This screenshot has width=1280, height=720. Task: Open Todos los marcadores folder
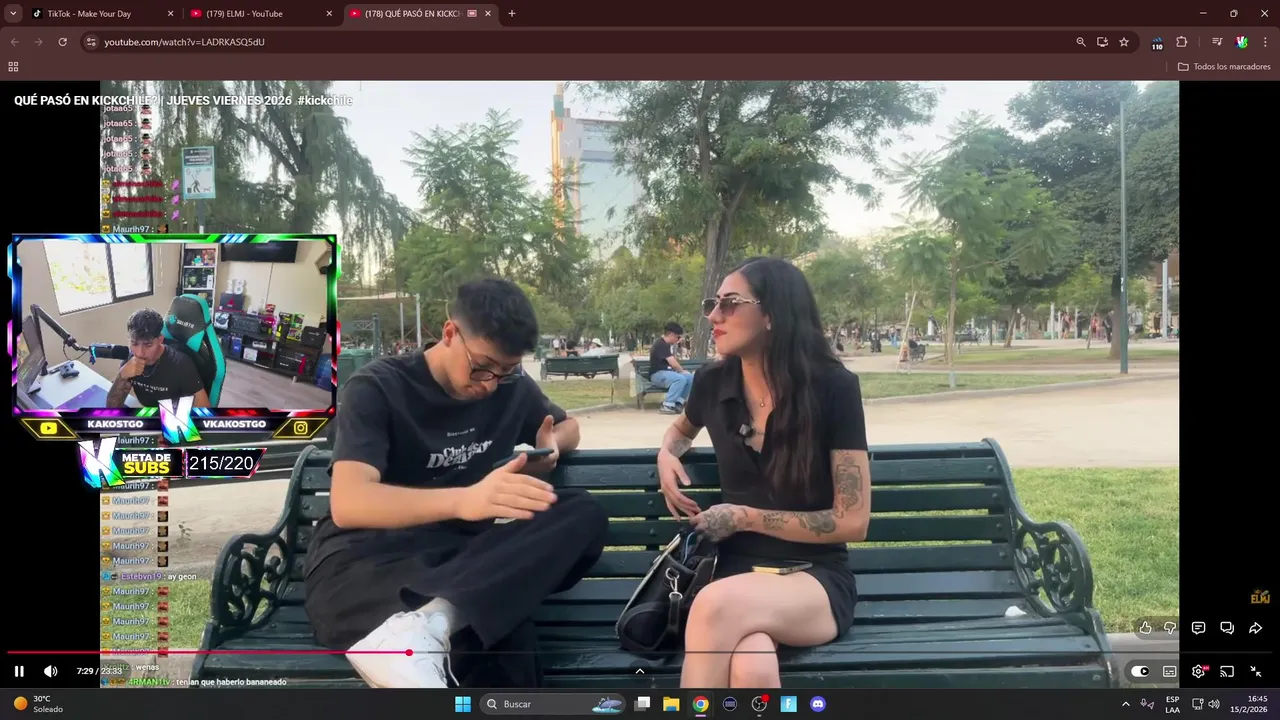pos(1224,67)
